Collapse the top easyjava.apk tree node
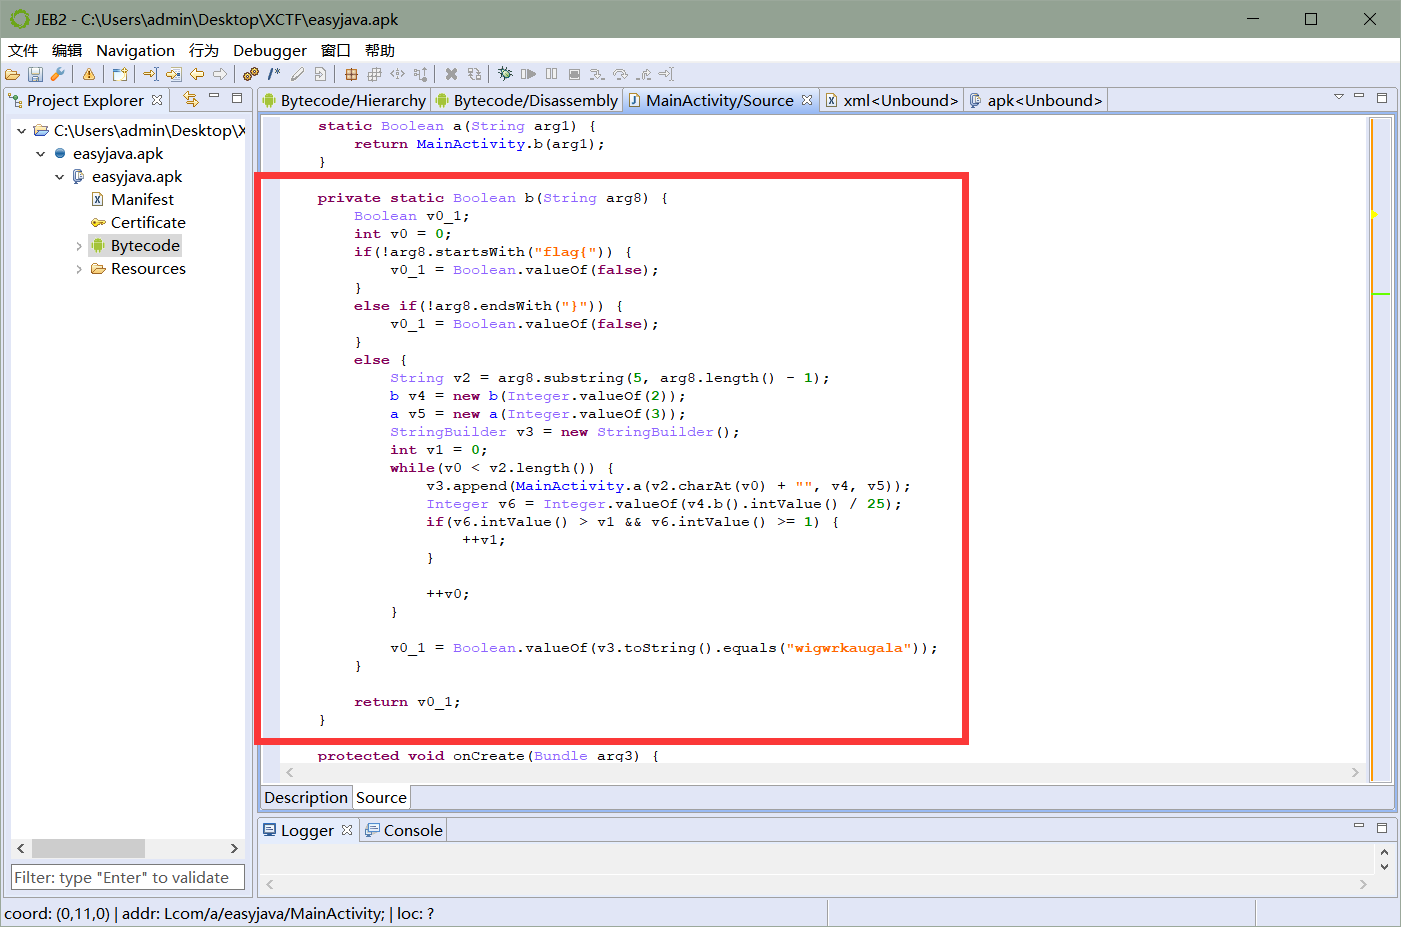The image size is (1401, 927). click(40, 154)
